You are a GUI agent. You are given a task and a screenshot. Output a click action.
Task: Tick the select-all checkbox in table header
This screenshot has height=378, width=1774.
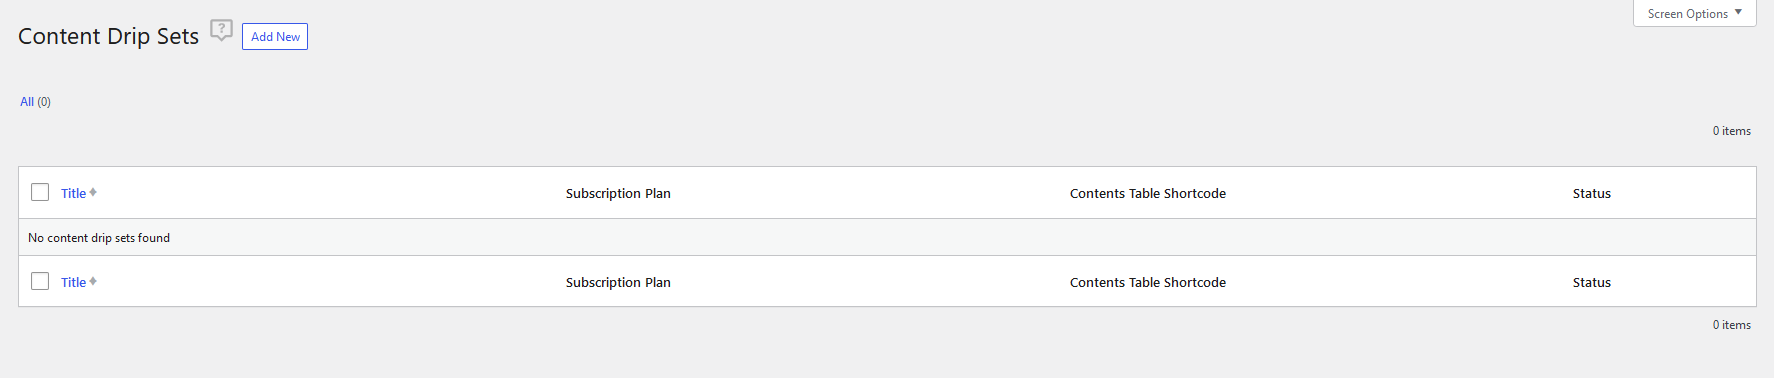[40, 192]
